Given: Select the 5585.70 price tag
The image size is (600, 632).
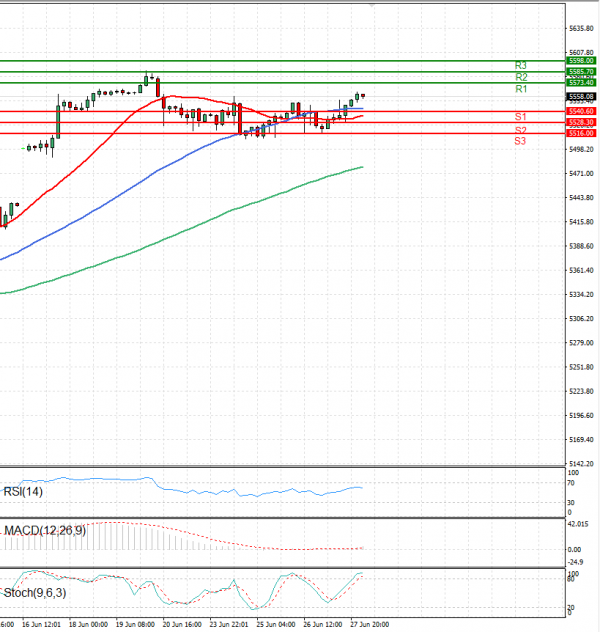Looking at the screenshot, I should [x=581, y=72].
